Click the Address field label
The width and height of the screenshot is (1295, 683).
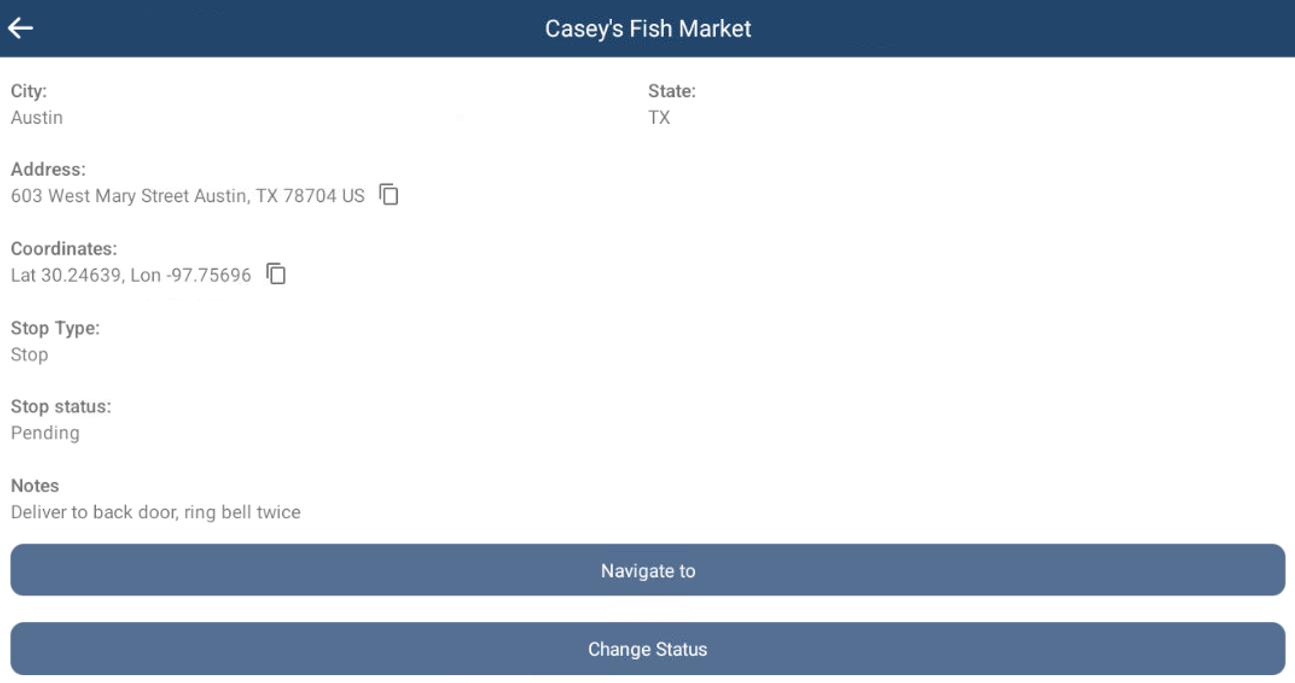coord(48,170)
